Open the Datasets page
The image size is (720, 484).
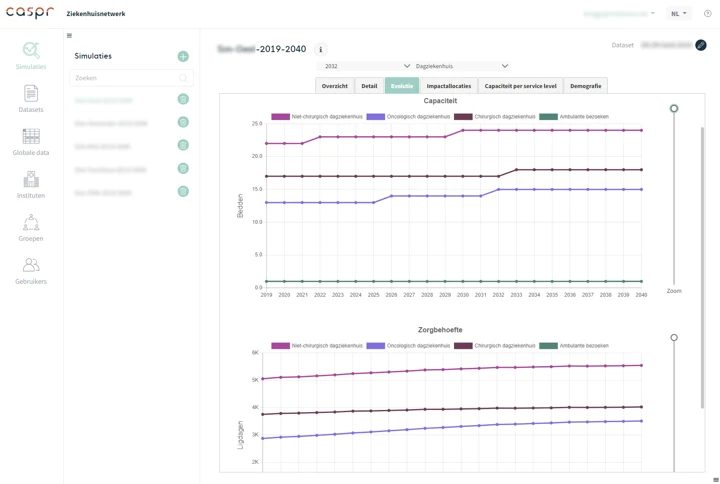tap(31, 98)
